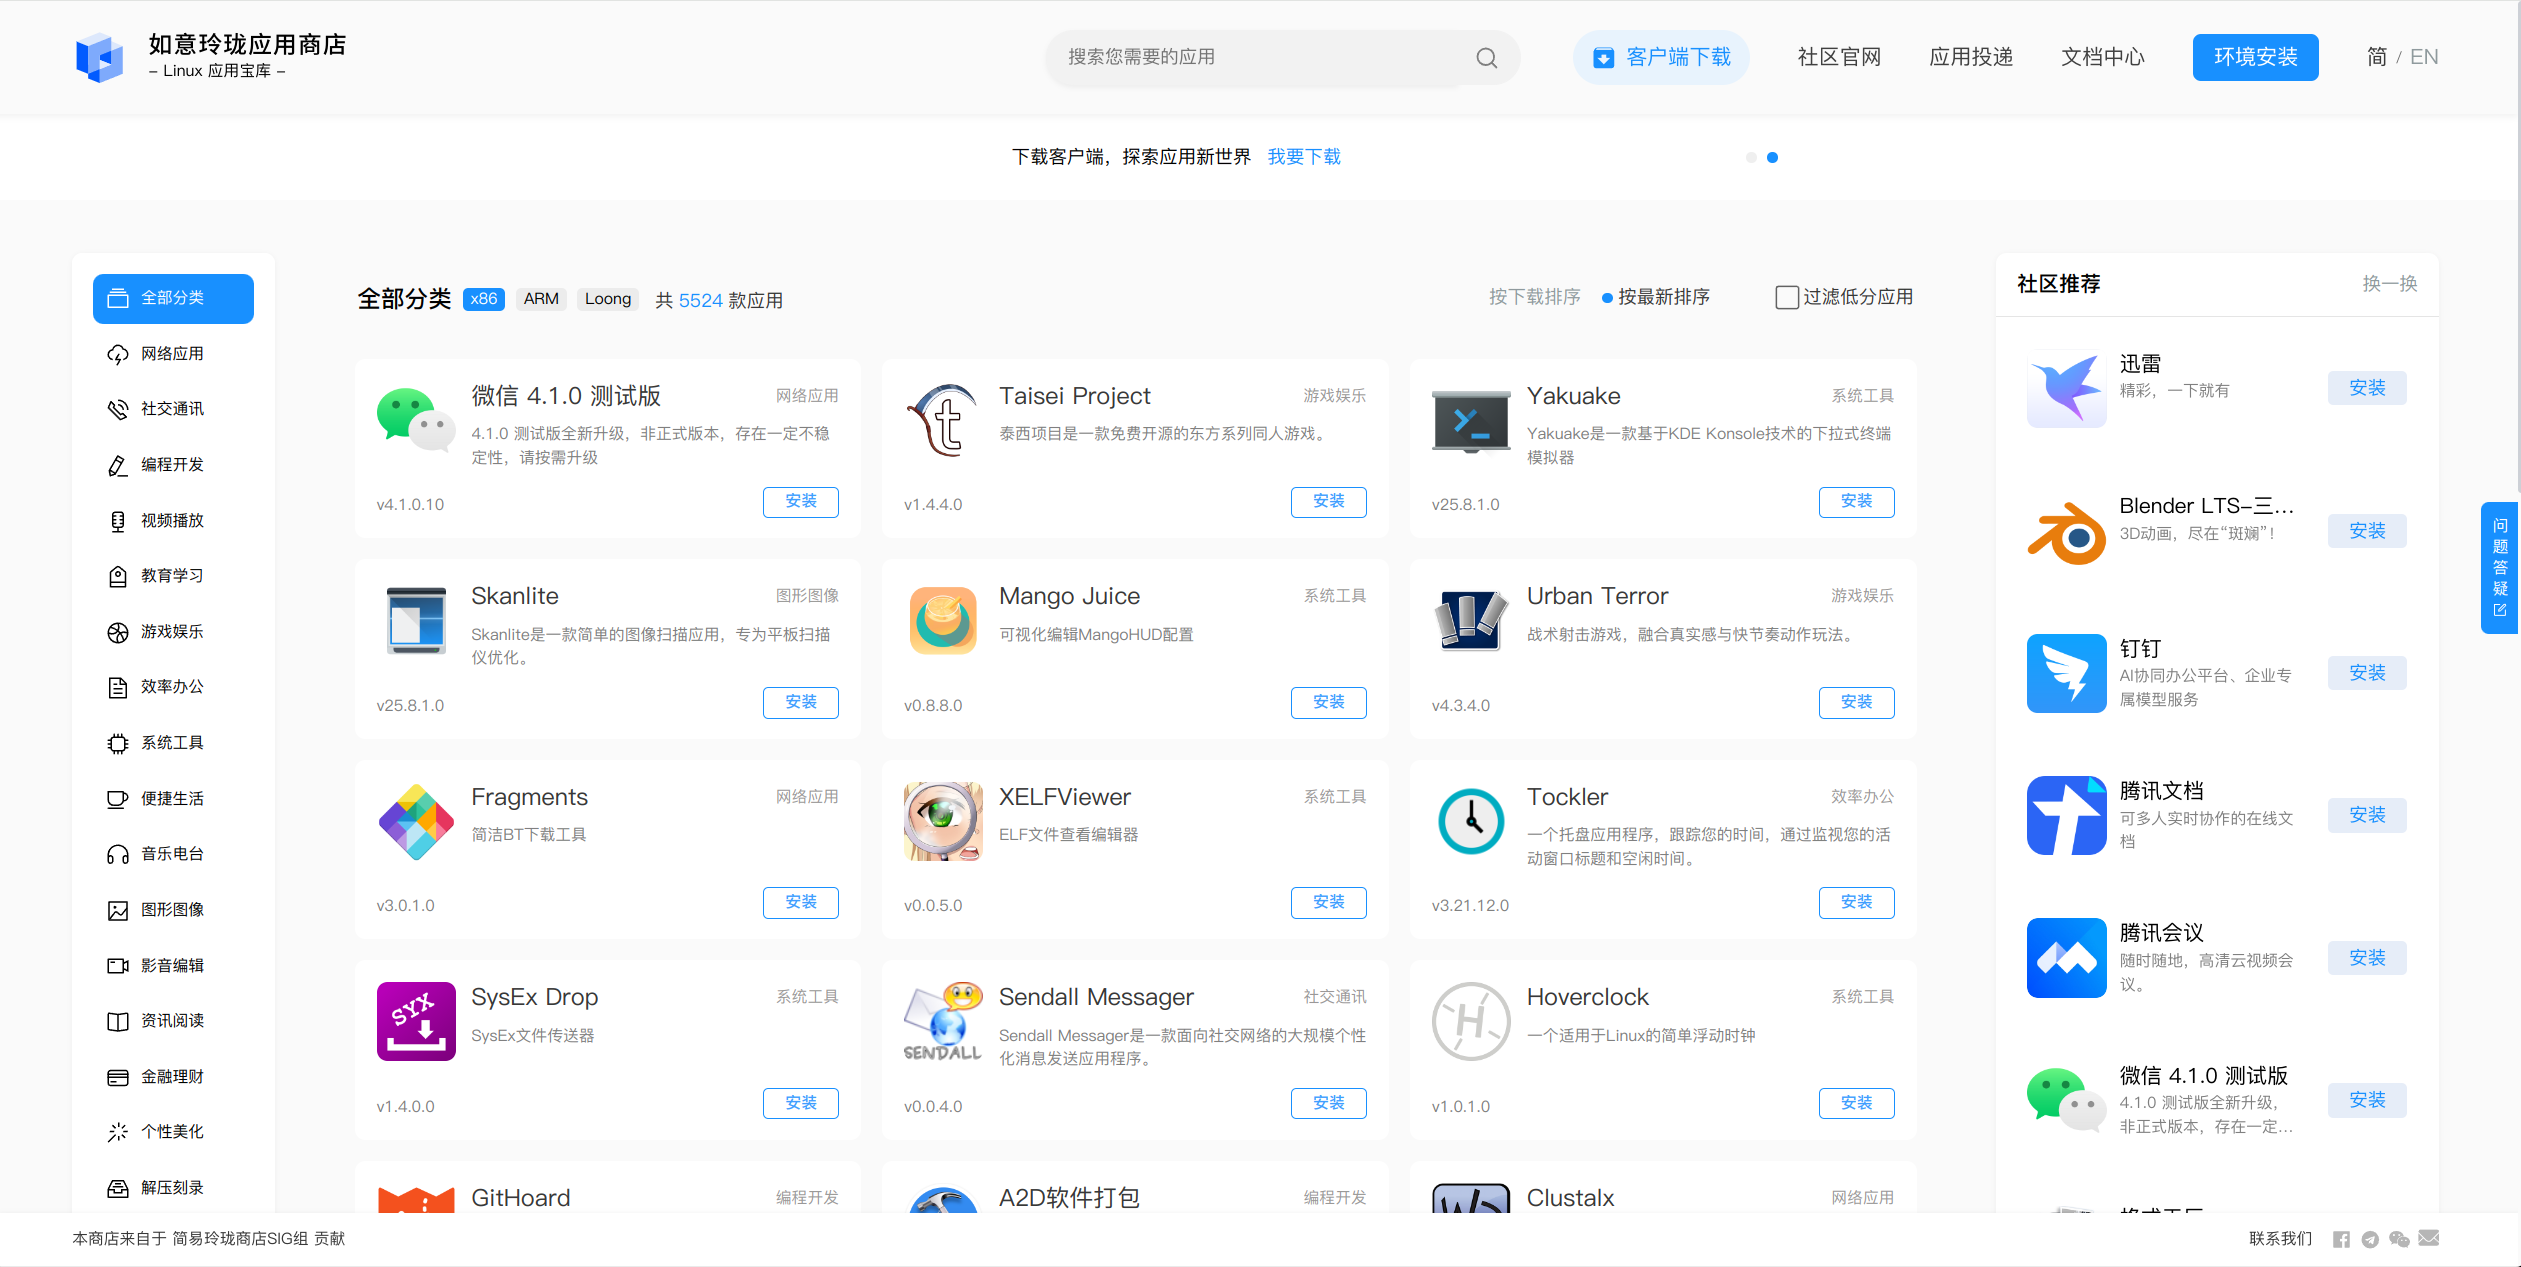Open the 腾讯会议 icon in recommendations
Screen dimensions: 2521x1267
point(2066,958)
